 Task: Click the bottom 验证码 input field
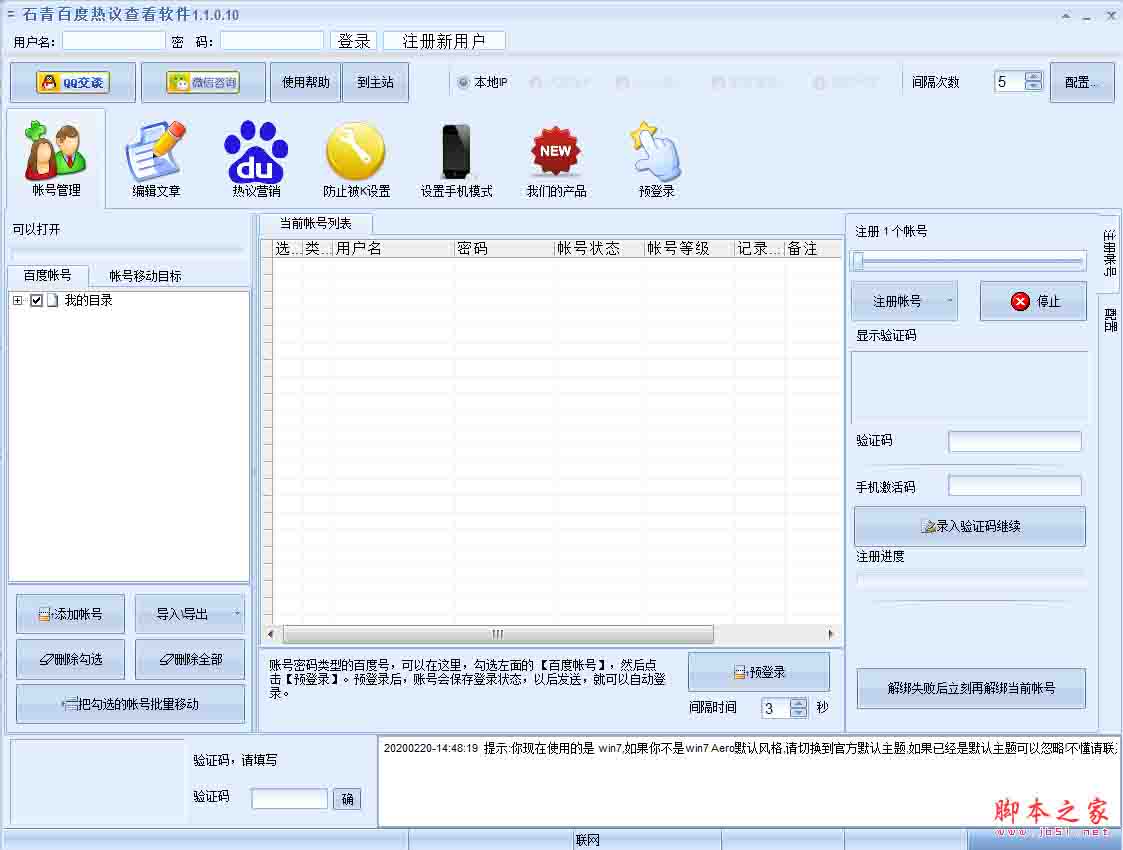pos(289,798)
